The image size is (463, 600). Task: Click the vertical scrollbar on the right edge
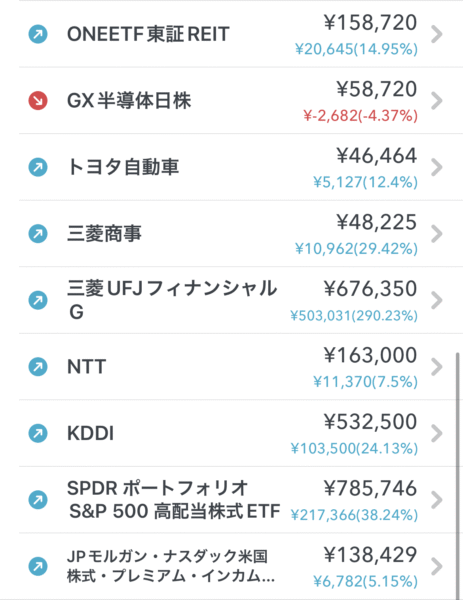[x=458, y=474]
